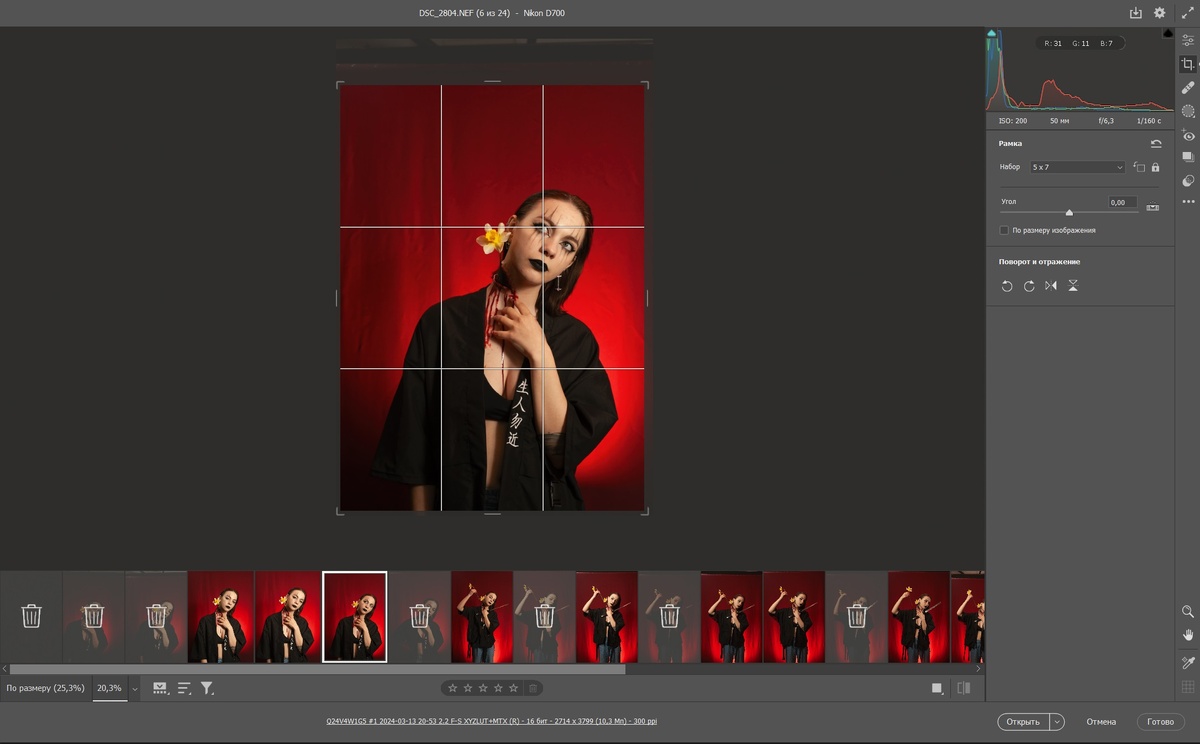Click the save image download icon
The image size is (1200, 744).
click(x=1135, y=13)
